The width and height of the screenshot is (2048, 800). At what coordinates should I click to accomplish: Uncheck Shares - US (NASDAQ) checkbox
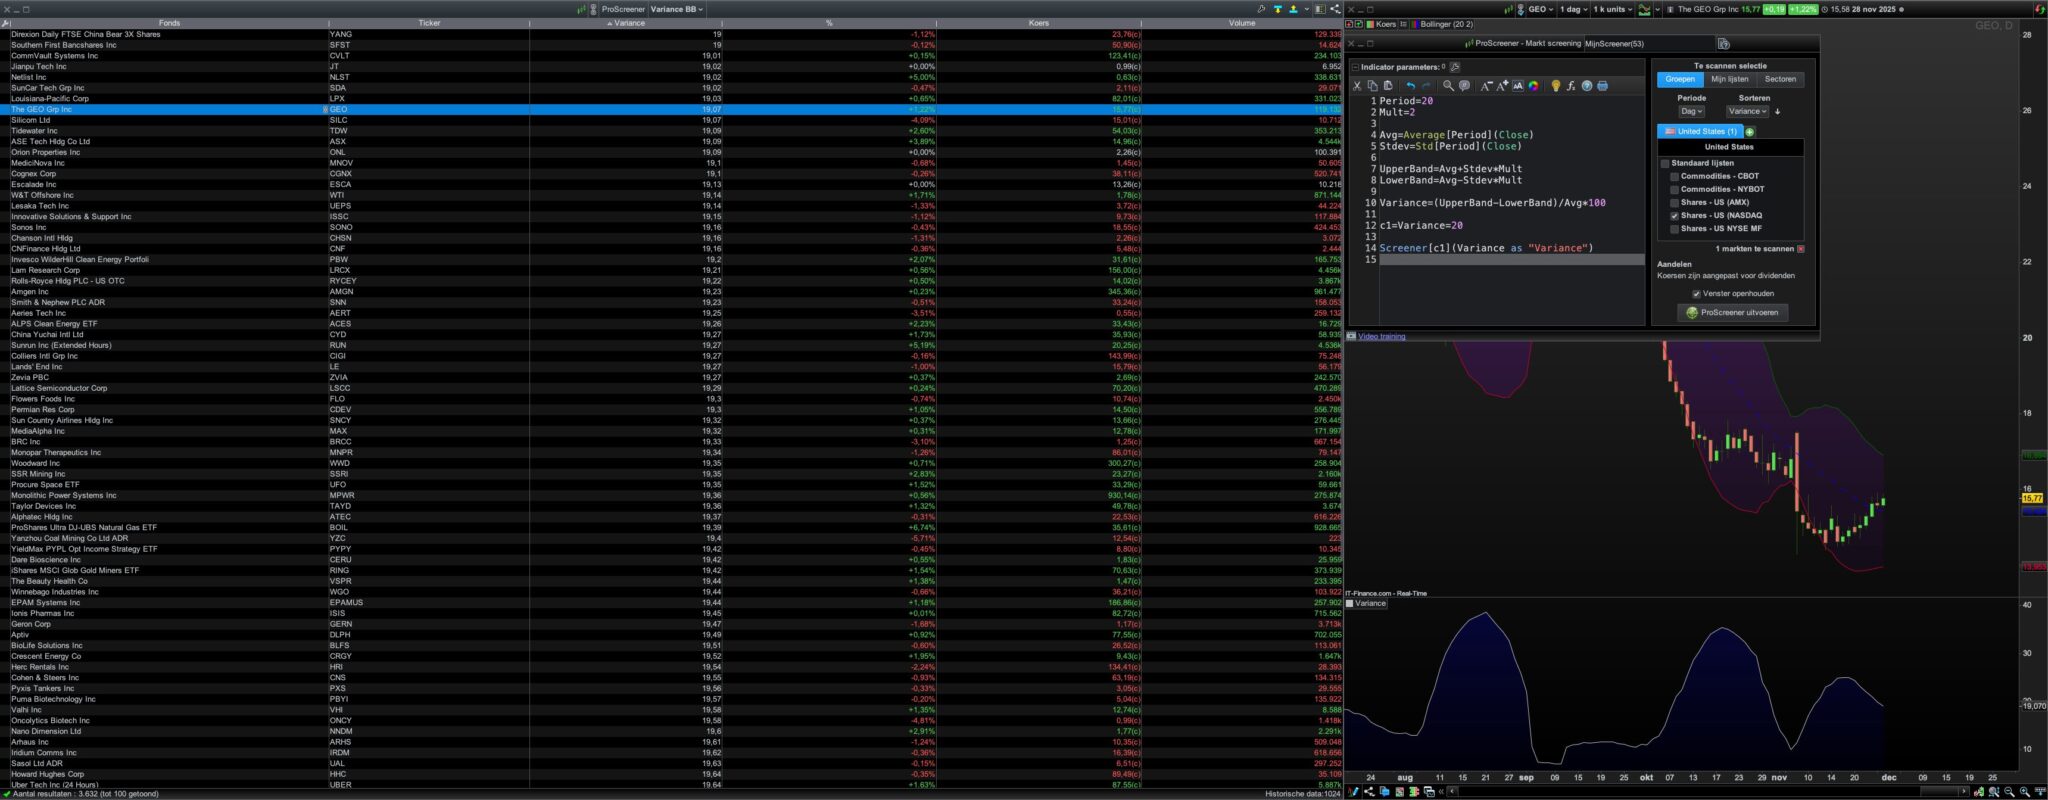[1675, 215]
